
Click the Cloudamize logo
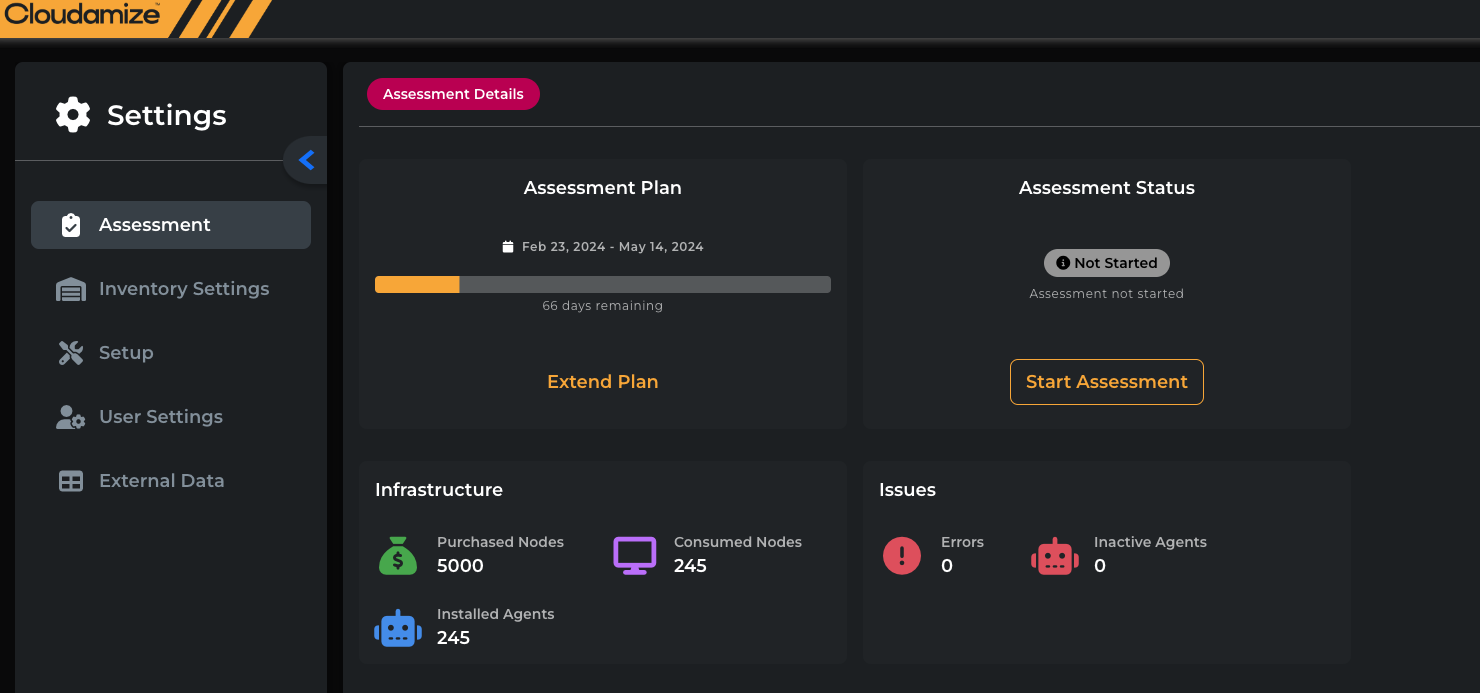click(x=82, y=15)
